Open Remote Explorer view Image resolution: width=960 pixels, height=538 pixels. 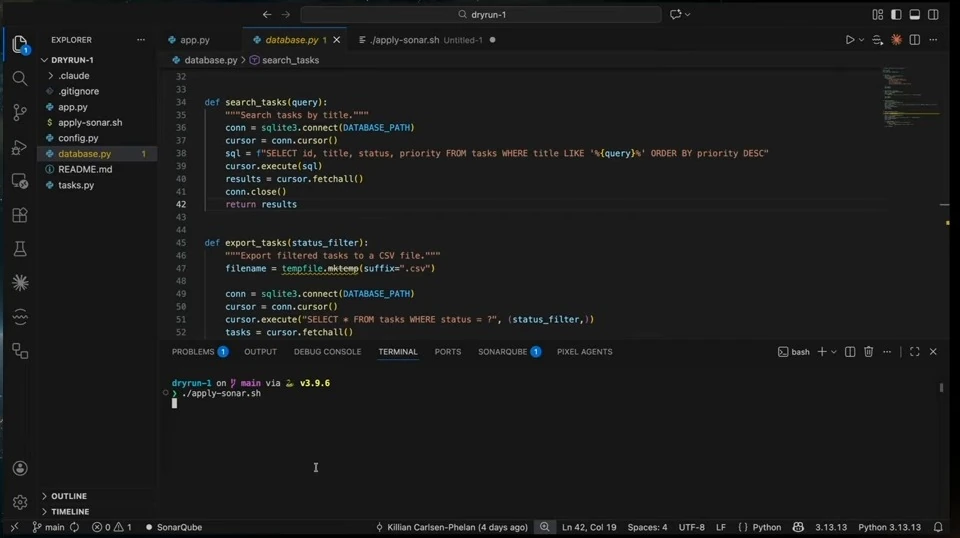(20, 181)
